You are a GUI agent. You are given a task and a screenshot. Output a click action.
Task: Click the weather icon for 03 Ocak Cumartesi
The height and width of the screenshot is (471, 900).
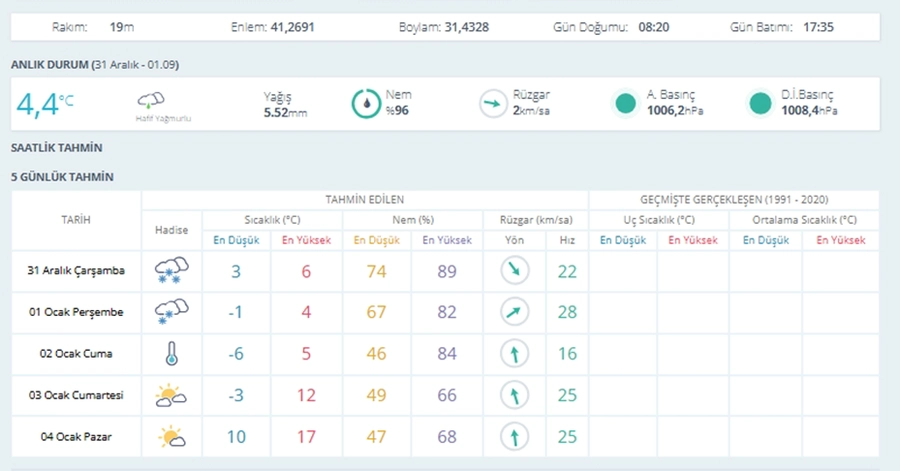172,396
